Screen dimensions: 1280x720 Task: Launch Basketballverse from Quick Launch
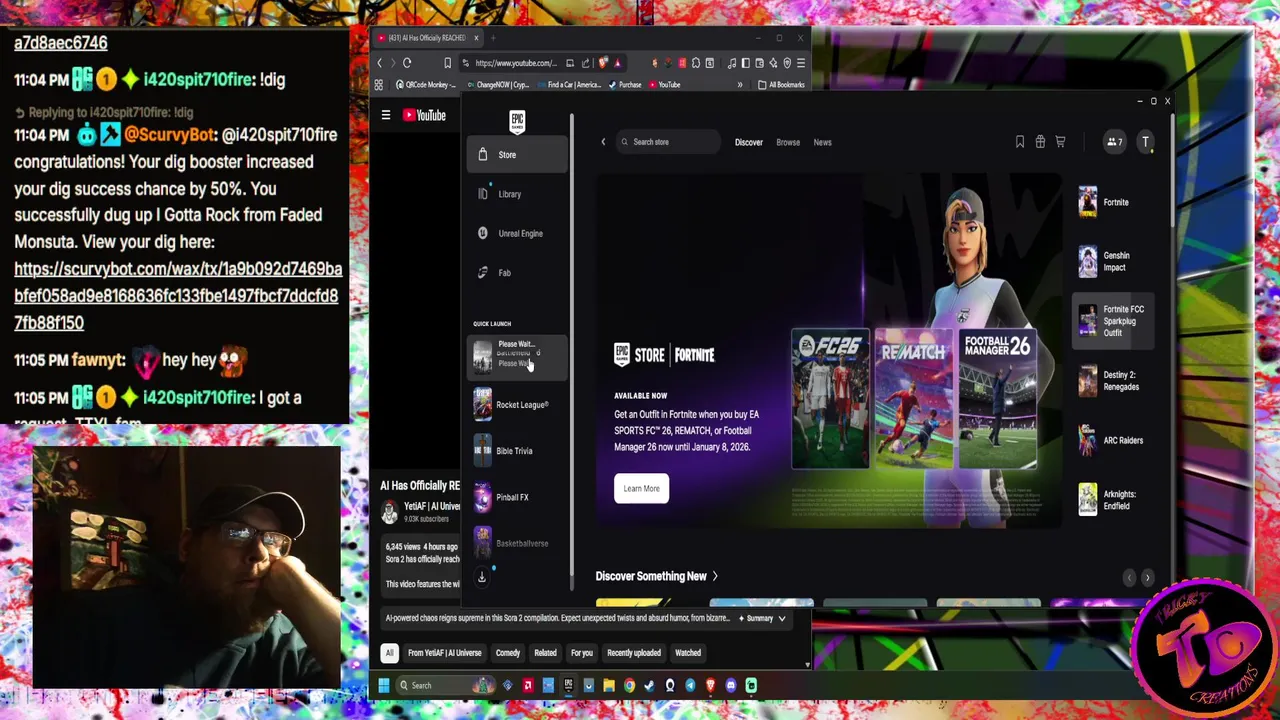[517, 543]
